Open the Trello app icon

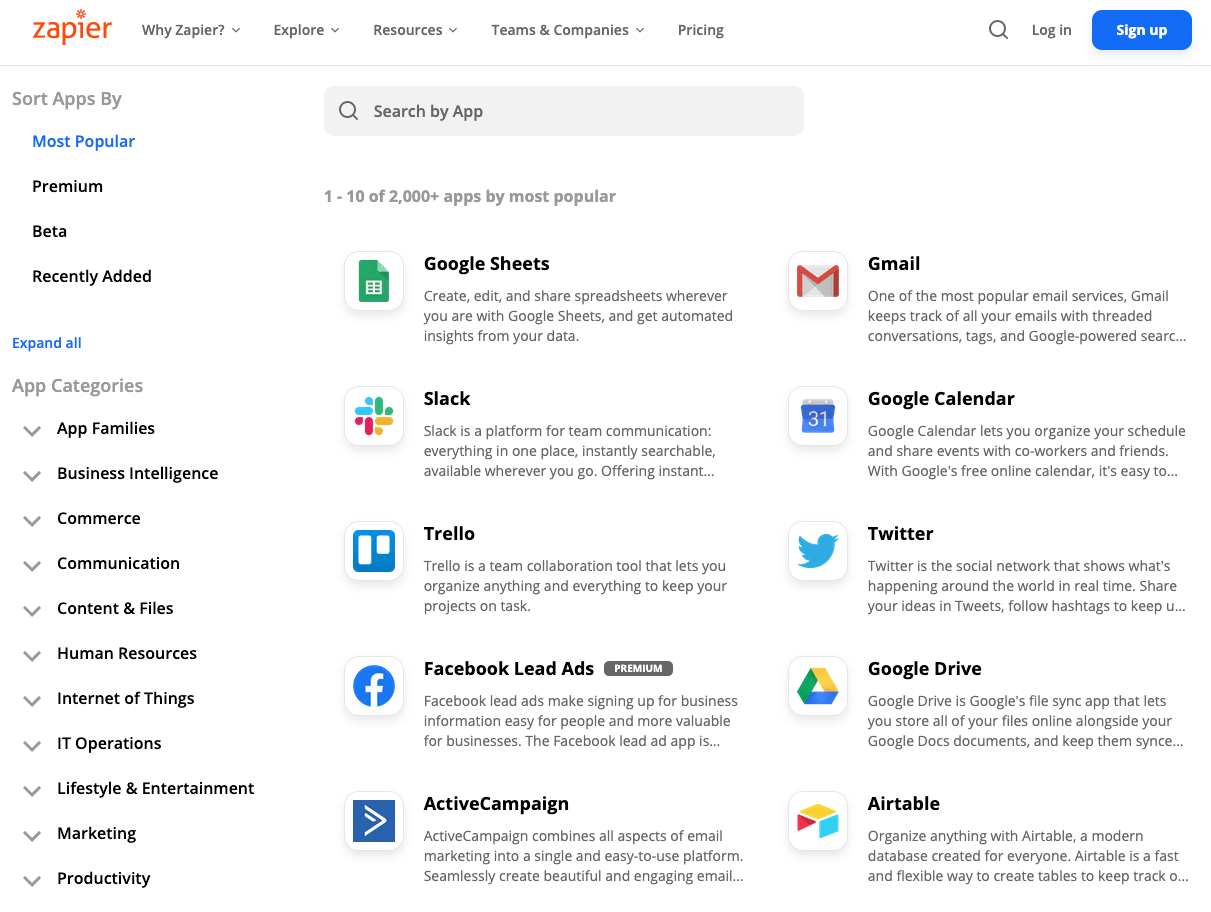tap(374, 551)
